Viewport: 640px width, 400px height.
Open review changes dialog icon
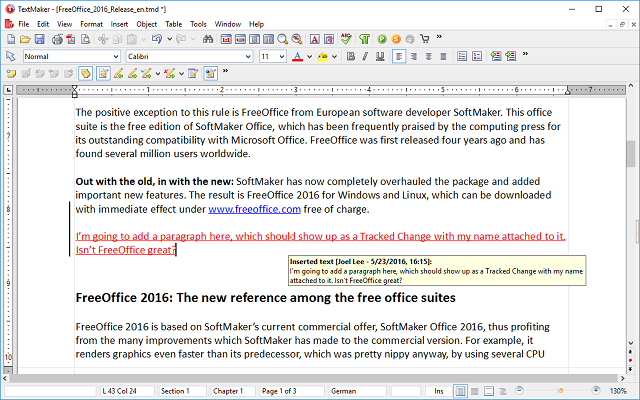(193, 73)
